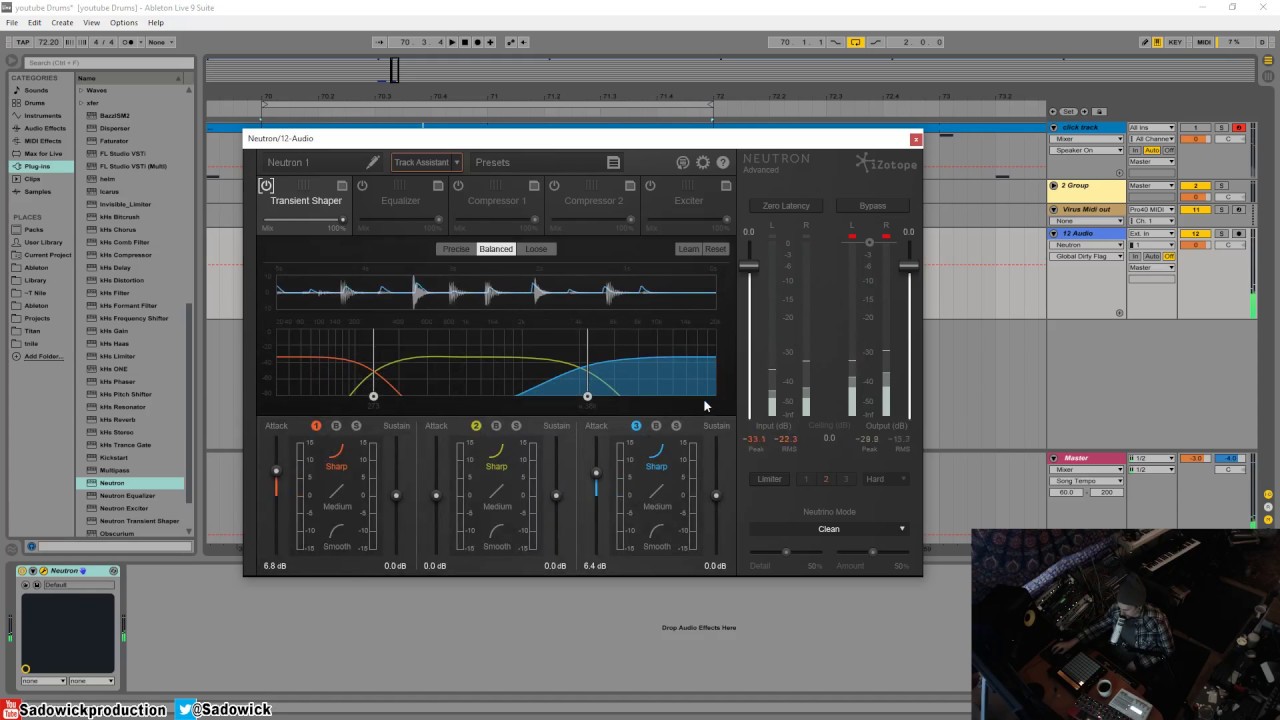Click the Transient Shaper Mix slider
This screenshot has width=1280, height=720.
click(x=304, y=219)
